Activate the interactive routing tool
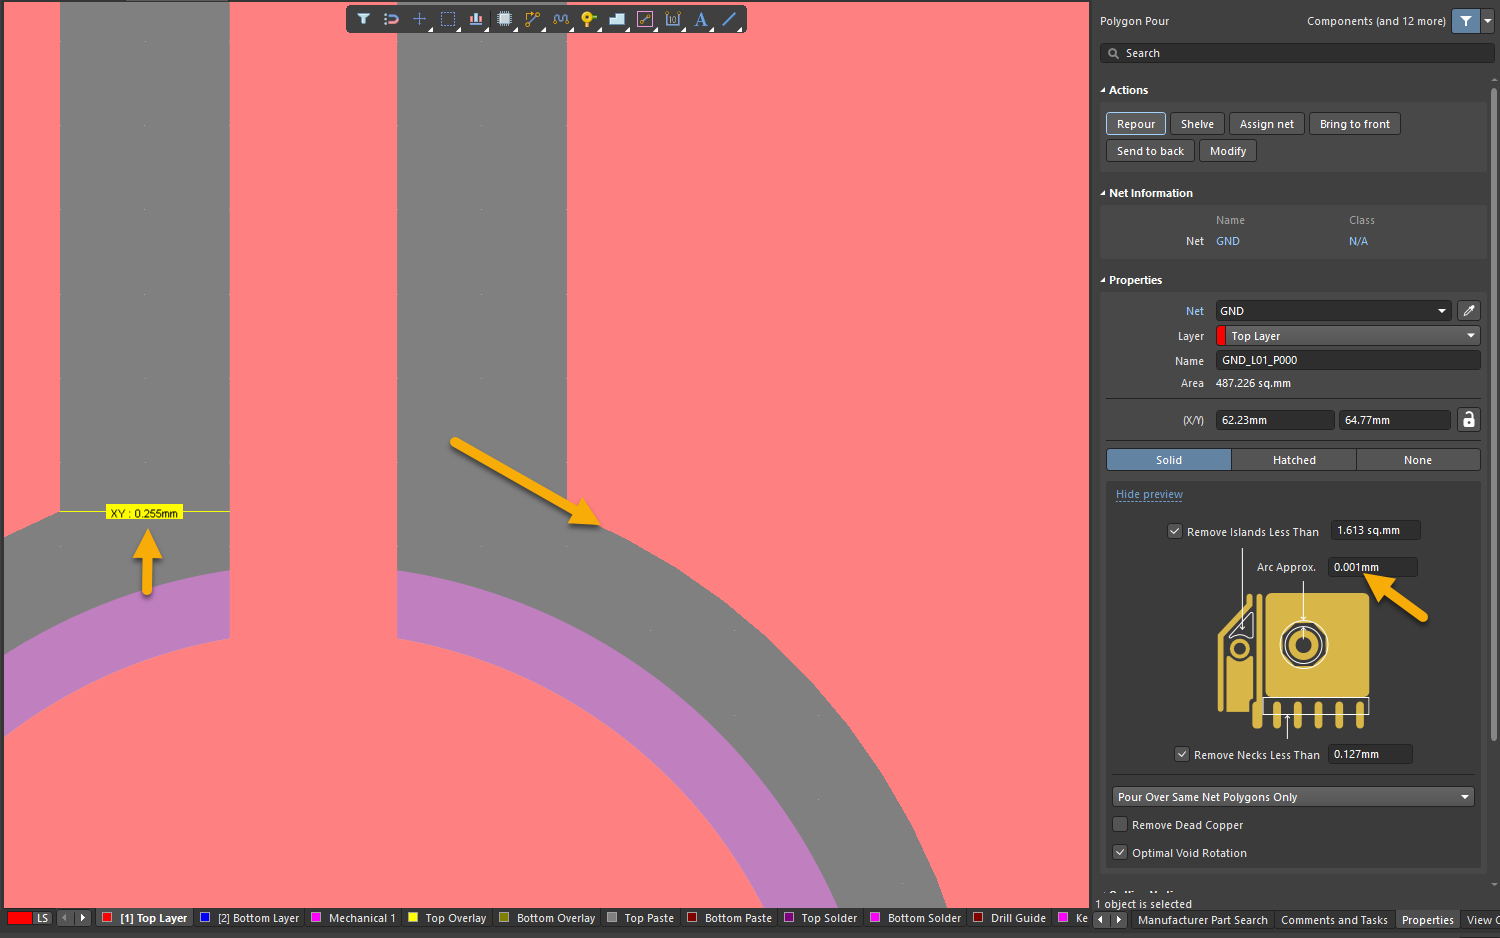 [x=533, y=19]
